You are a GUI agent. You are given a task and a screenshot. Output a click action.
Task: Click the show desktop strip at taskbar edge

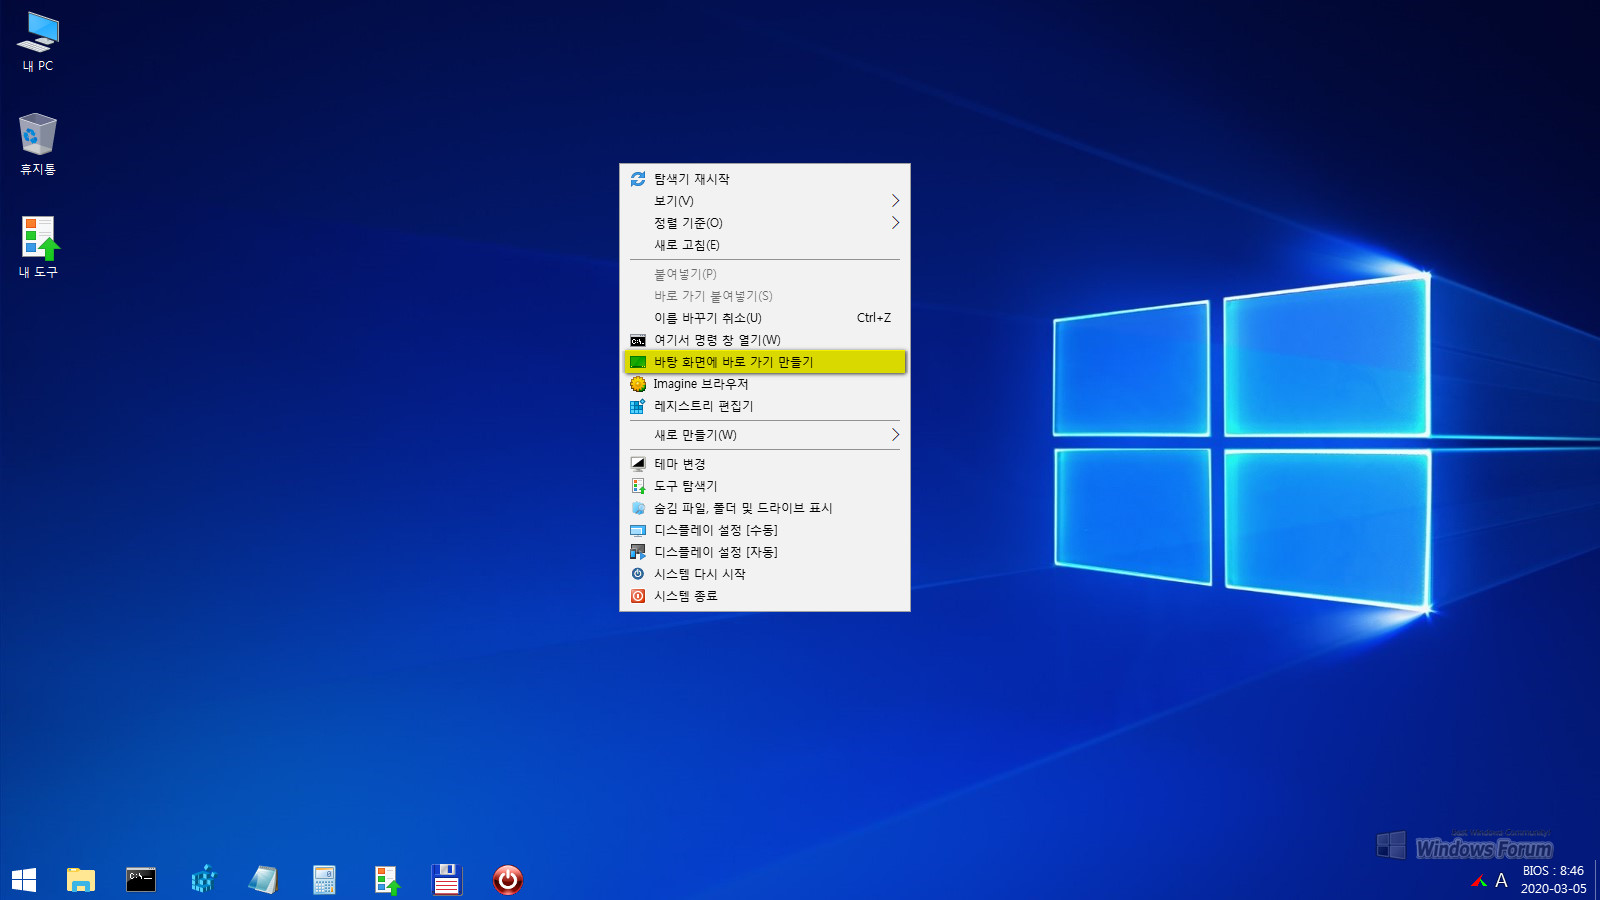[x=1597, y=880]
